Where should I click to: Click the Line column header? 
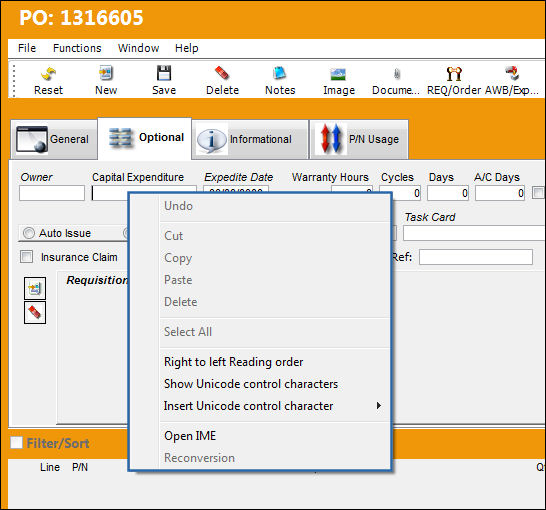tap(50, 467)
